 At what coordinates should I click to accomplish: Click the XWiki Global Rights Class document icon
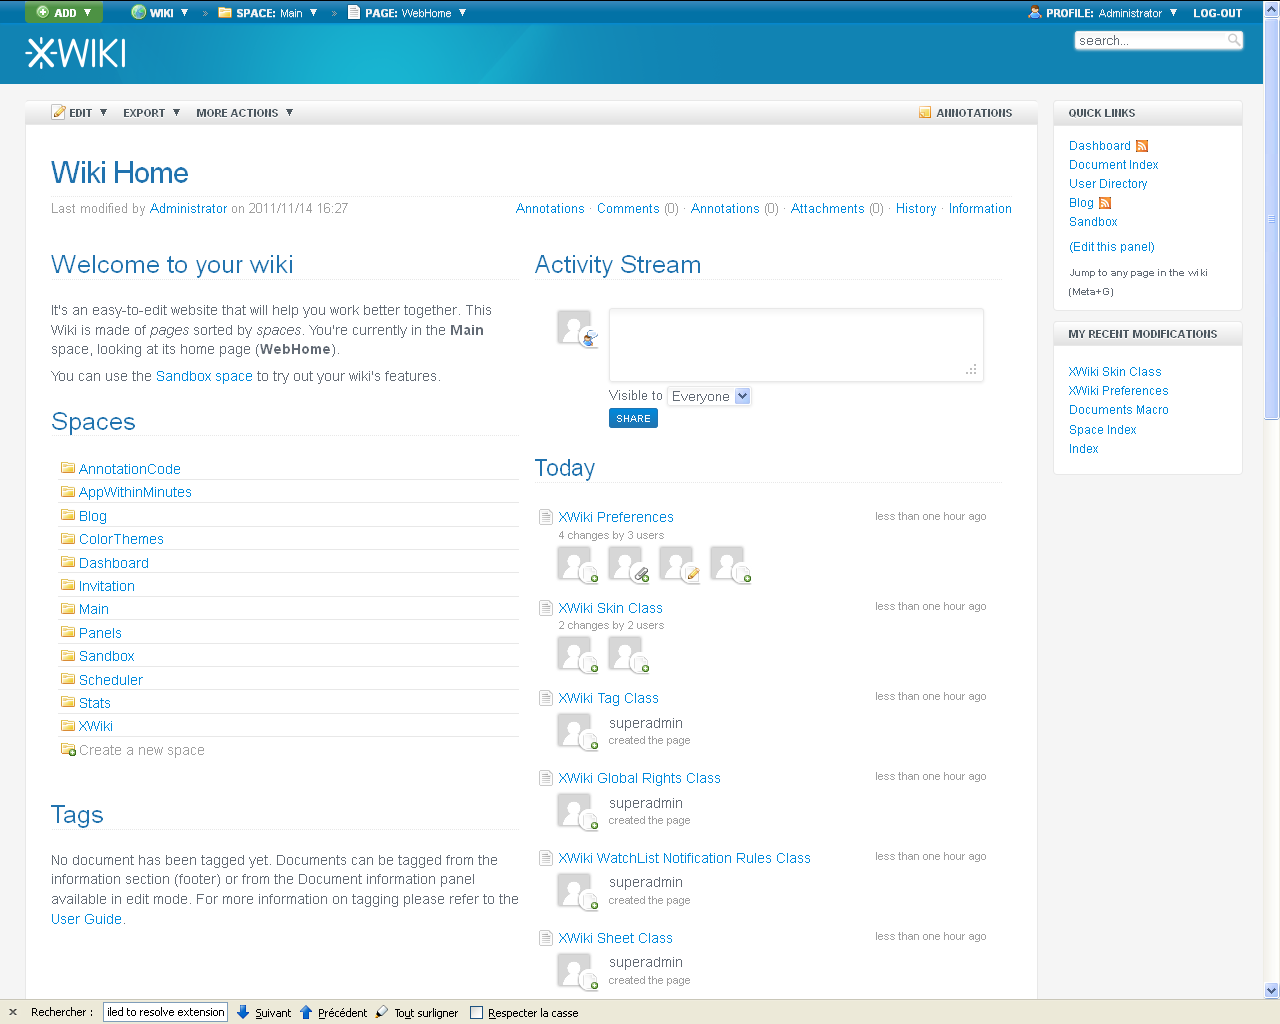[546, 778]
